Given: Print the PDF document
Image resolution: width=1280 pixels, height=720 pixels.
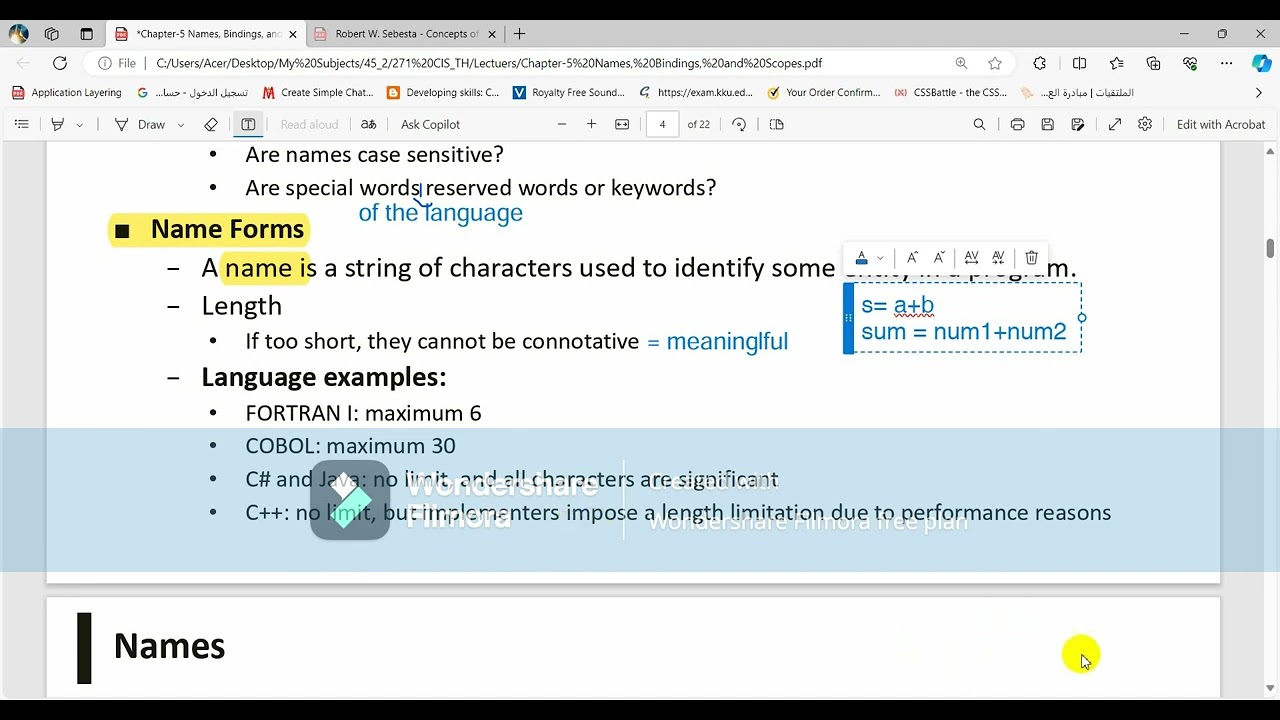Looking at the screenshot, I should [x=1017, y=125].
